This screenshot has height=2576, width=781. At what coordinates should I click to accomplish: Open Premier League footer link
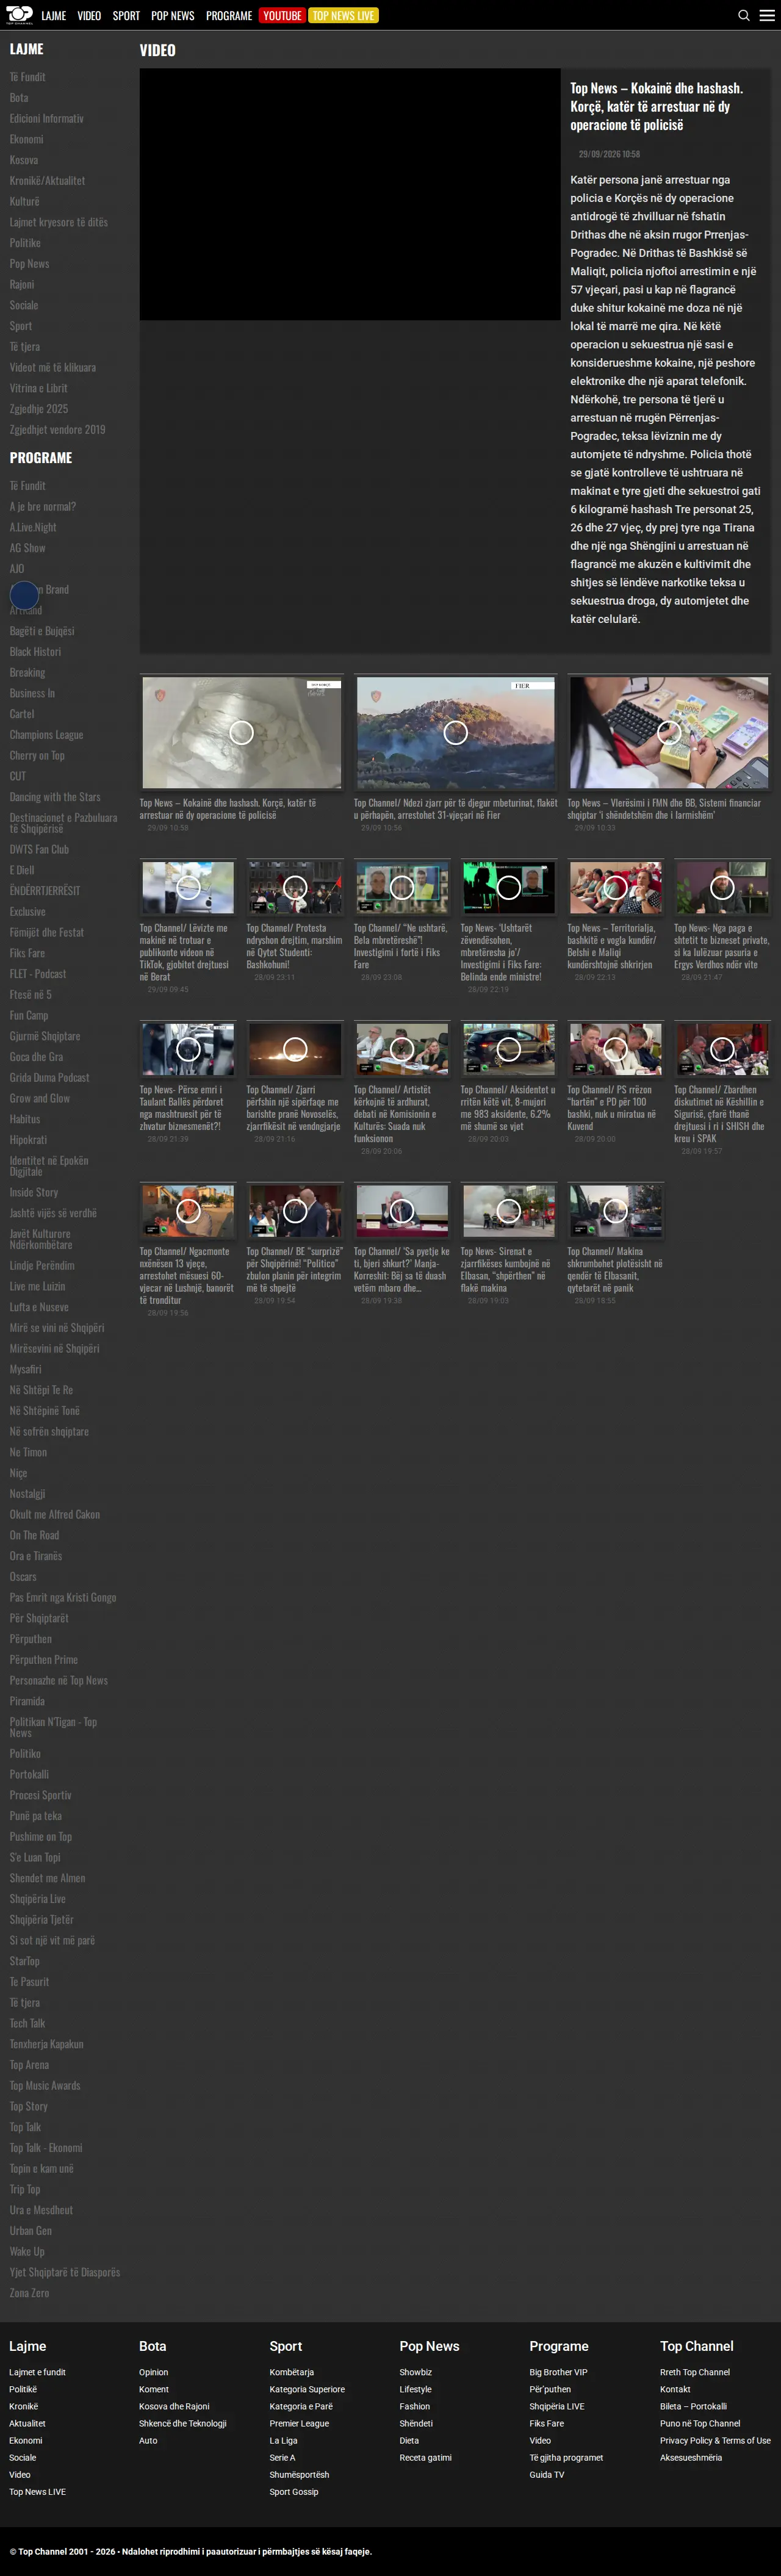coord(299,2423)
